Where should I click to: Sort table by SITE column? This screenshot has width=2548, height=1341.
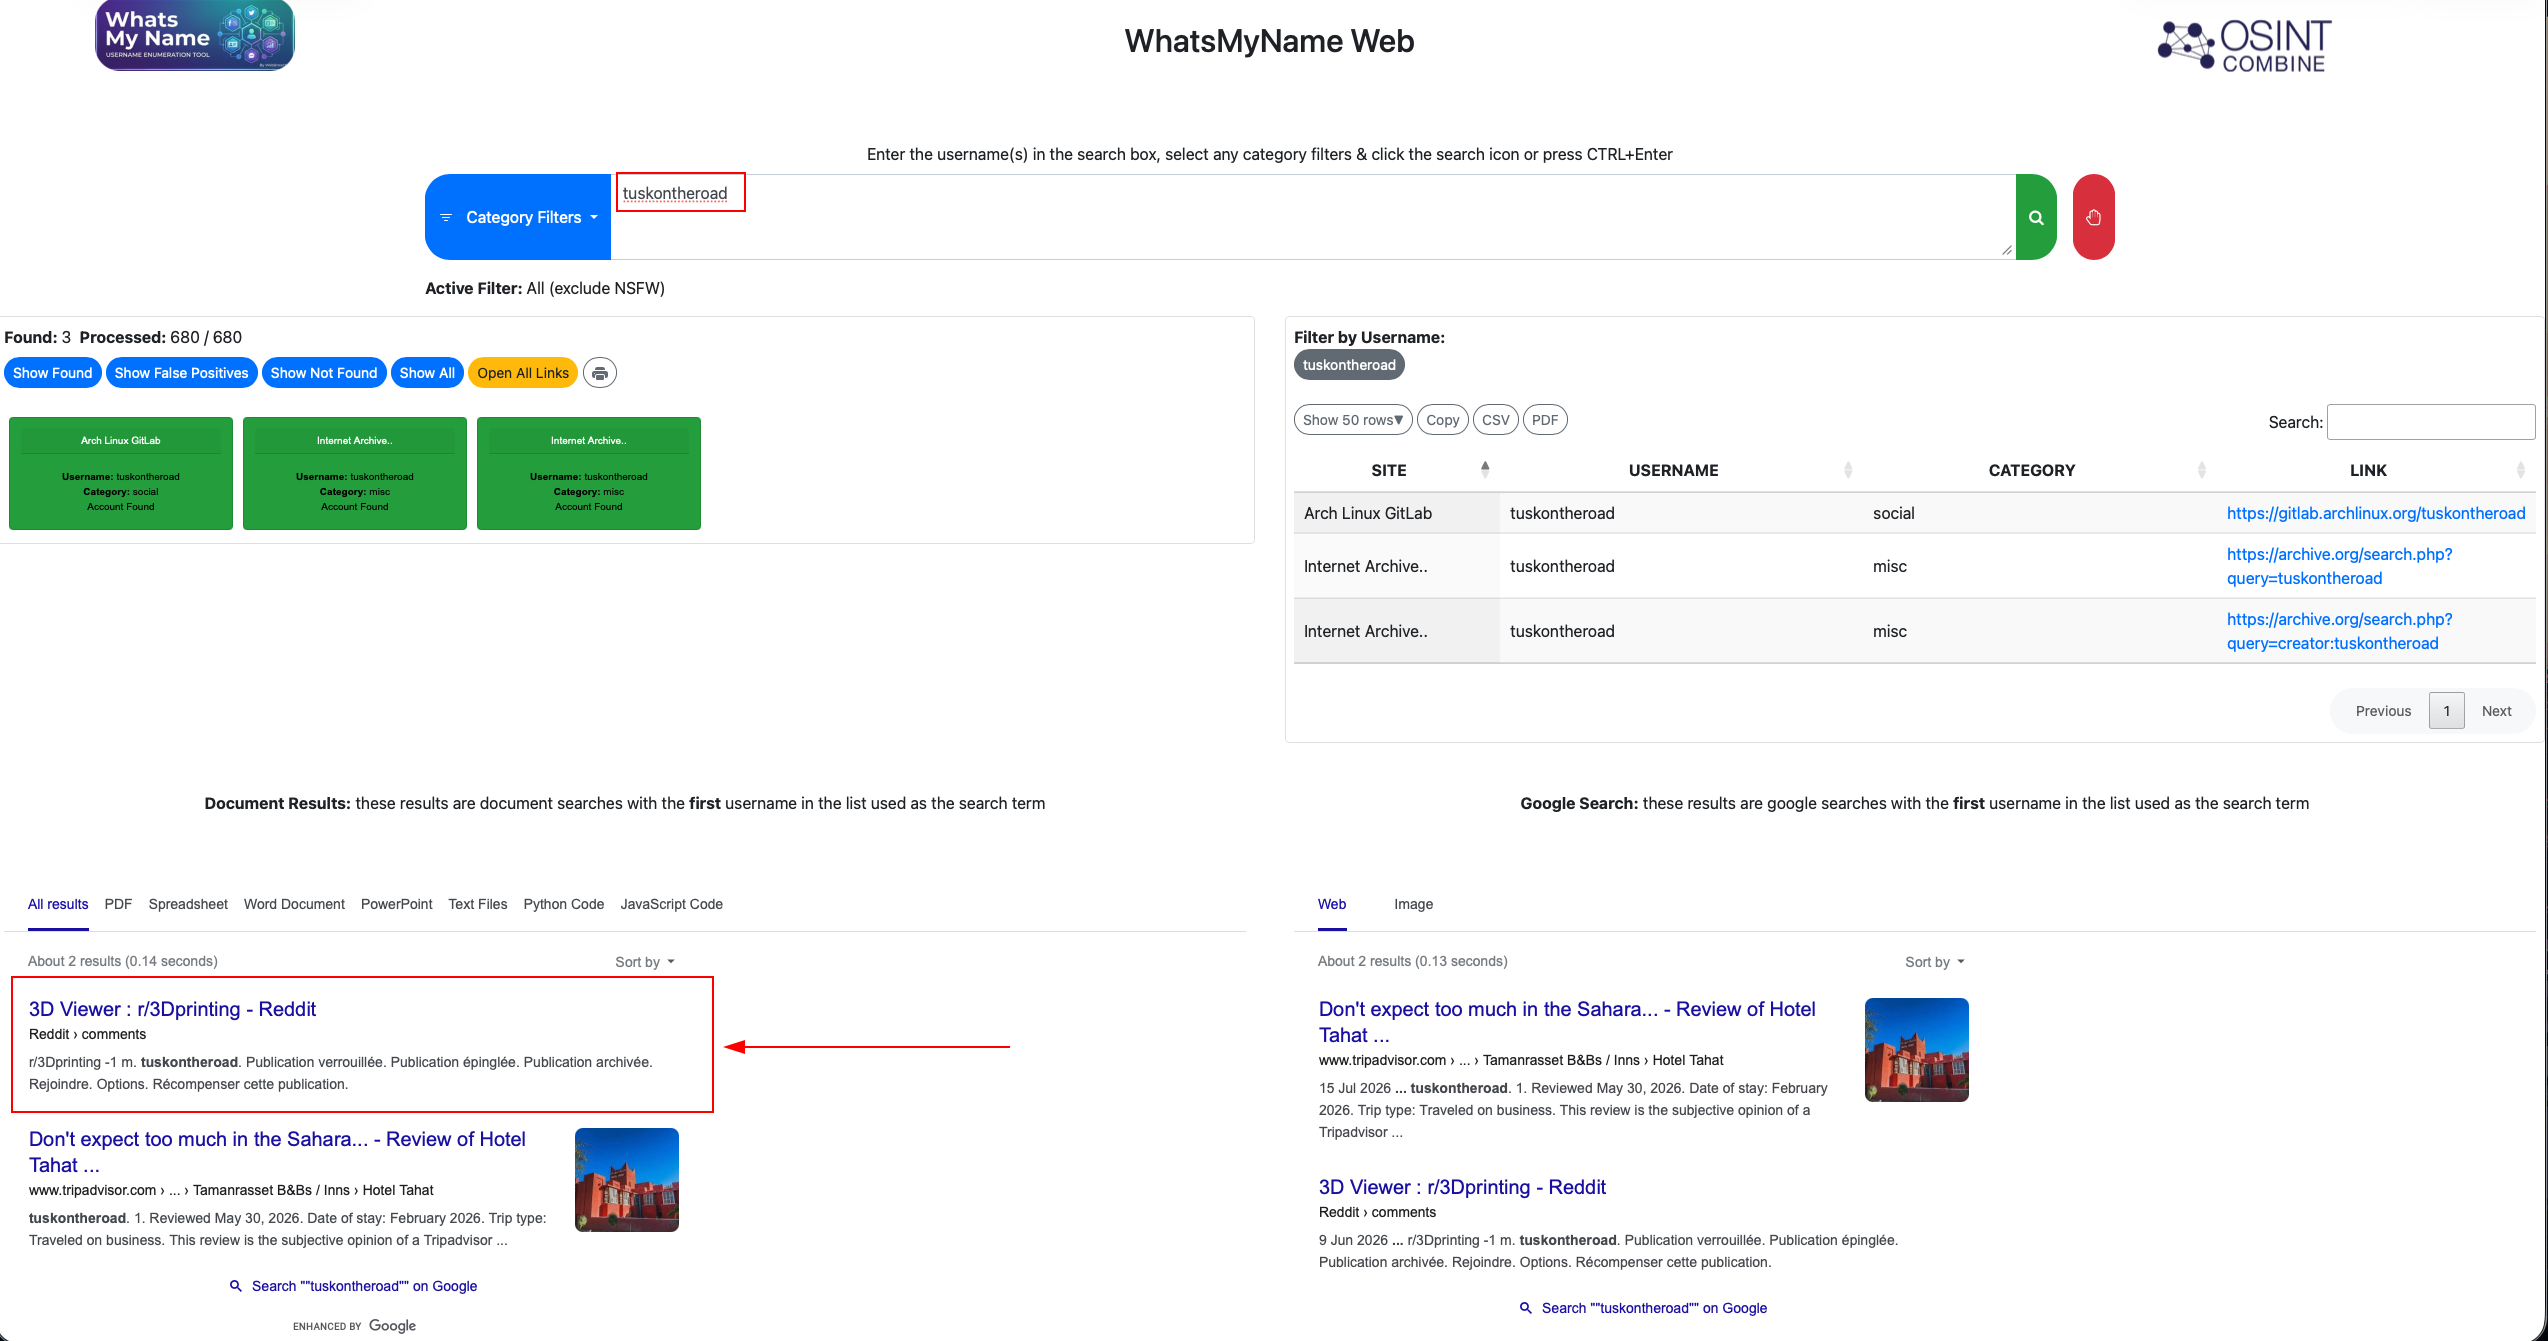coord(1396,470)
